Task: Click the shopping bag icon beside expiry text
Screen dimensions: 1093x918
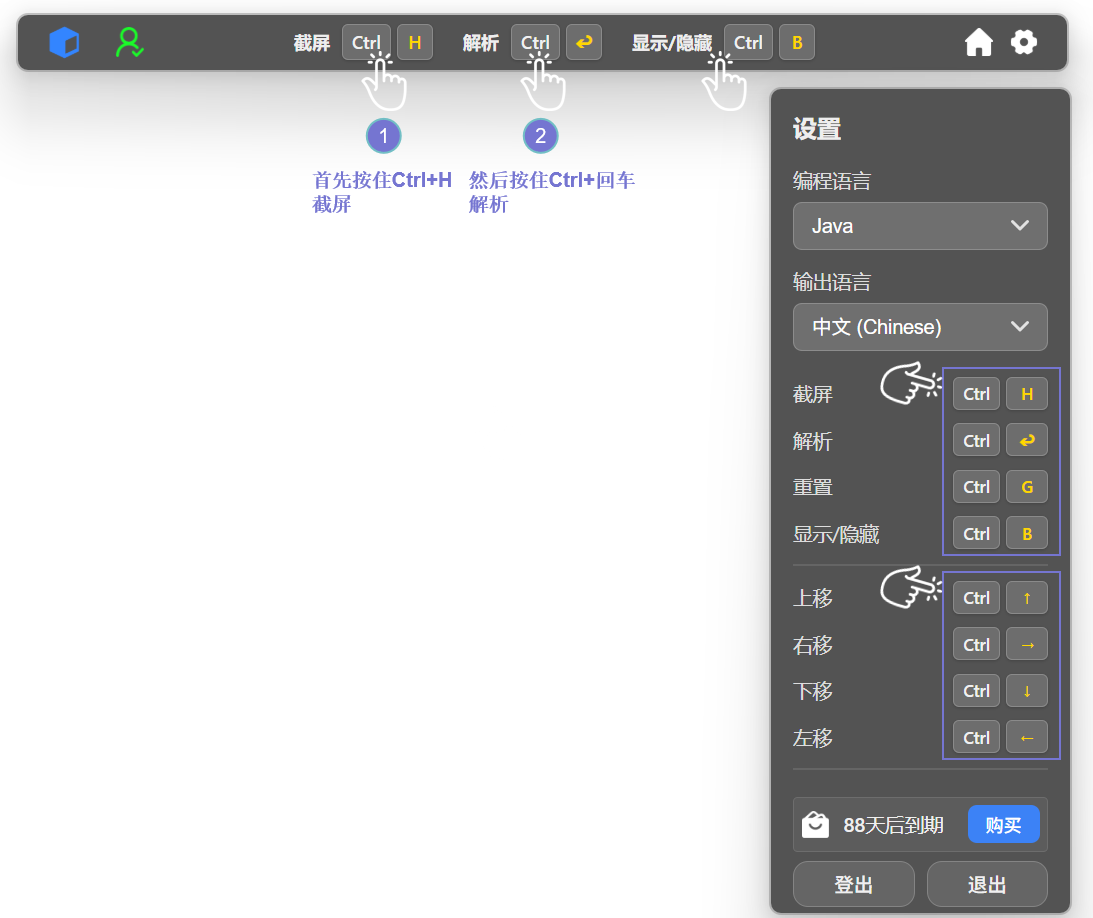Action: [x=816, y=825]
